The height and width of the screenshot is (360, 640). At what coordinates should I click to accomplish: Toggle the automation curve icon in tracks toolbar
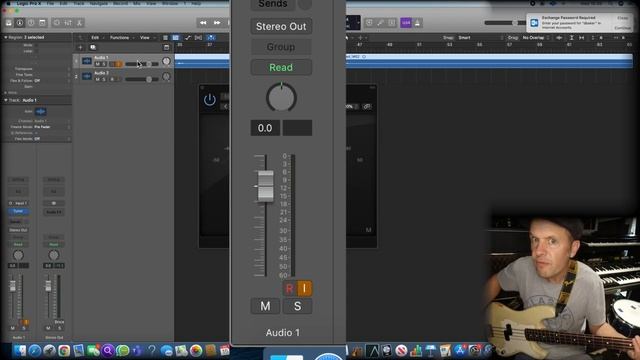click(x=188, y=38)
